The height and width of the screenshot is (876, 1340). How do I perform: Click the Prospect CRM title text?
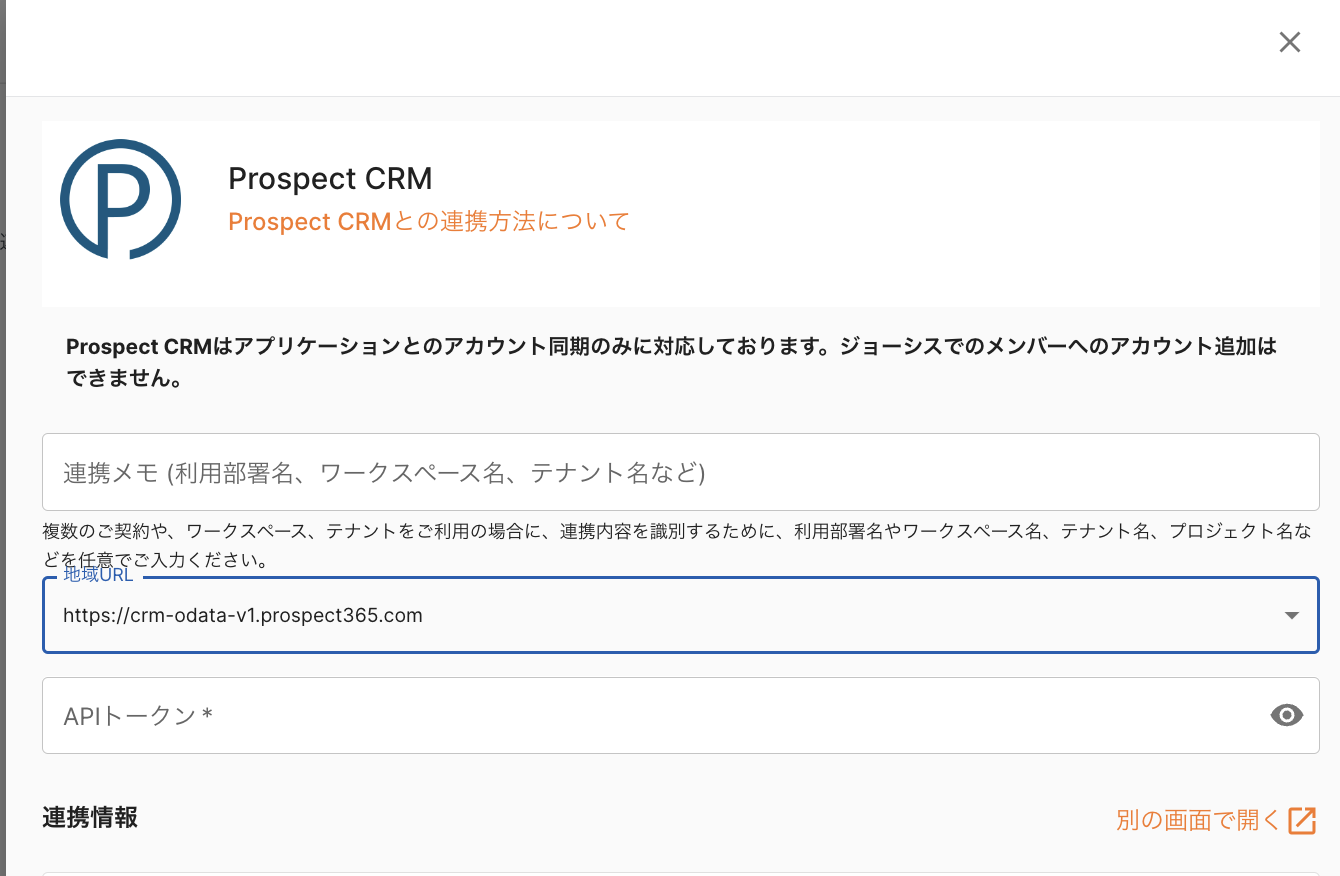pyautogui.click(x=330, y=178)
